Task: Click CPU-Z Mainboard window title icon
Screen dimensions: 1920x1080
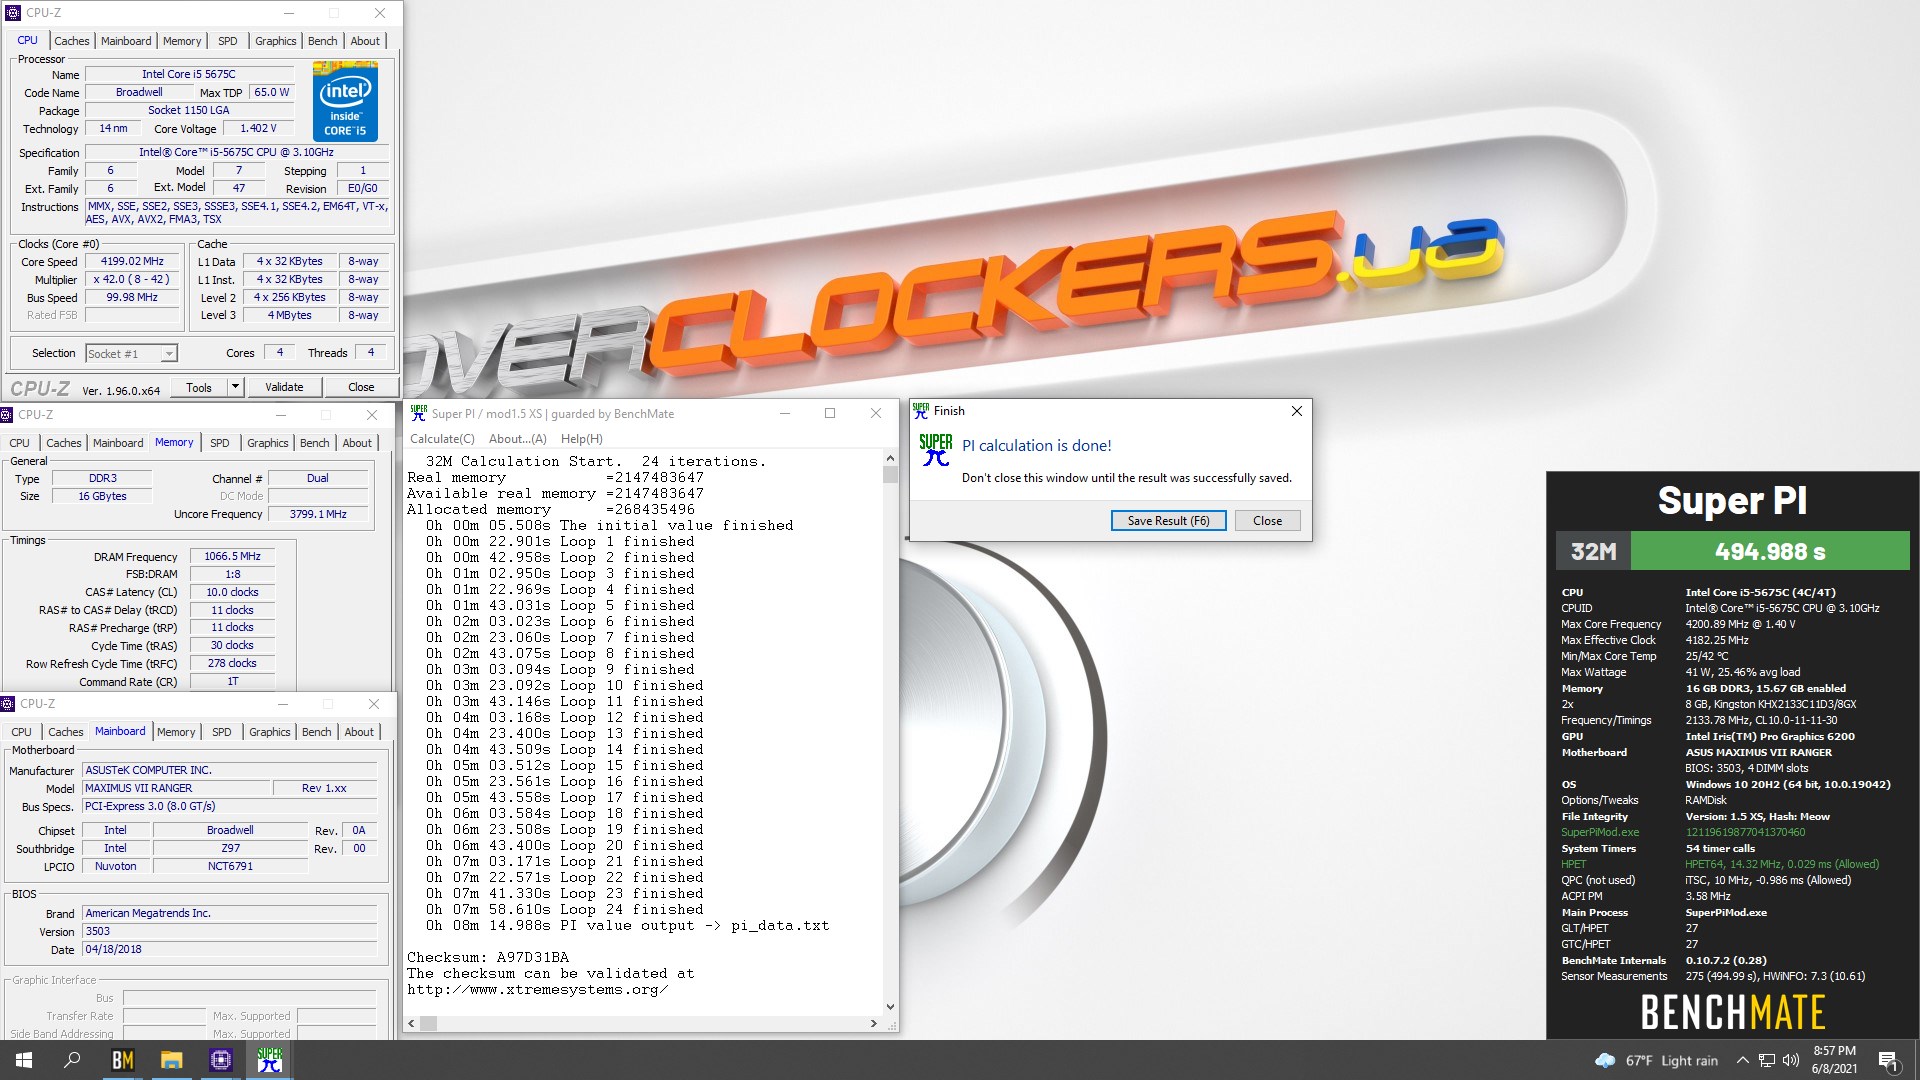Action: (x=8, y=703)
